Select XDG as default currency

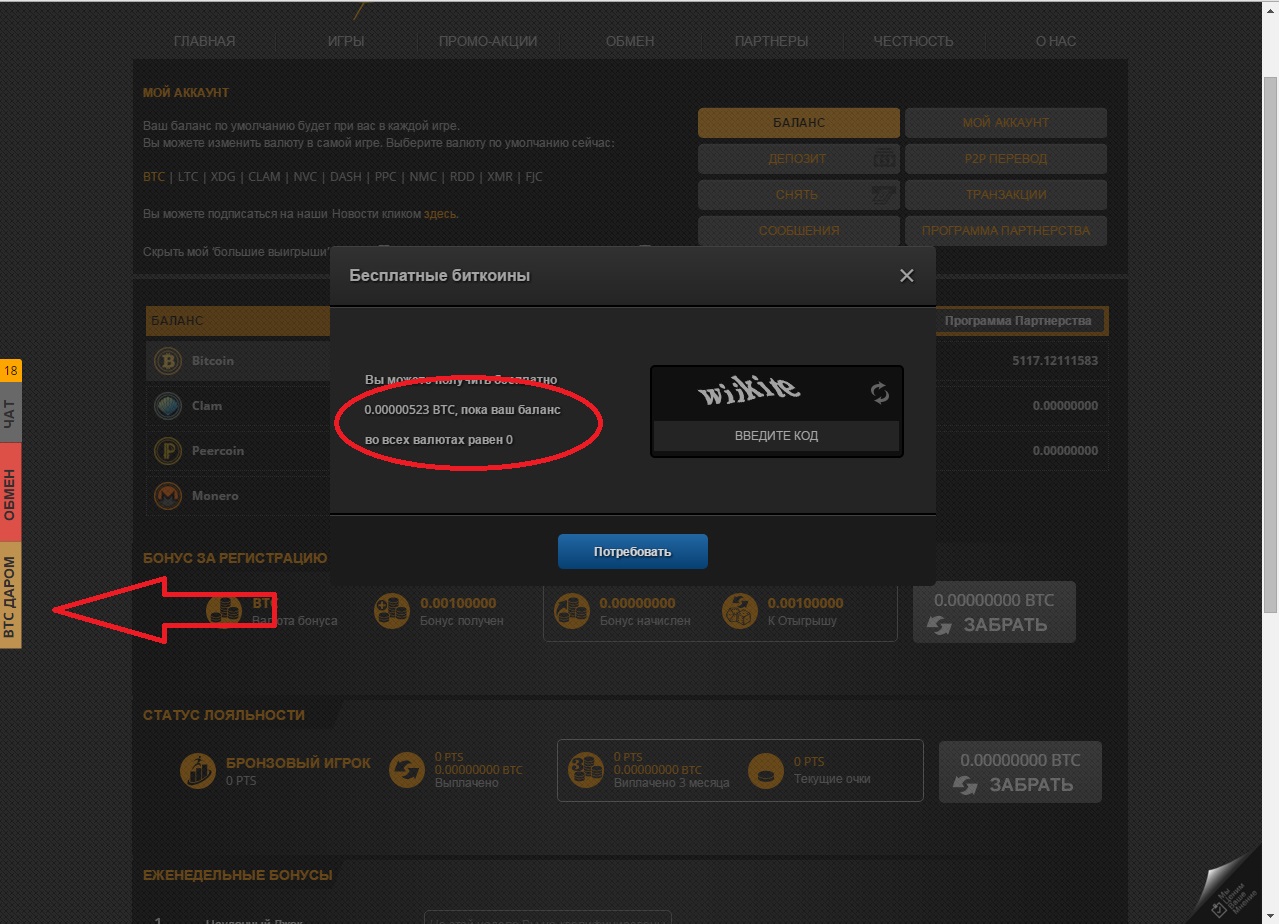224,177
